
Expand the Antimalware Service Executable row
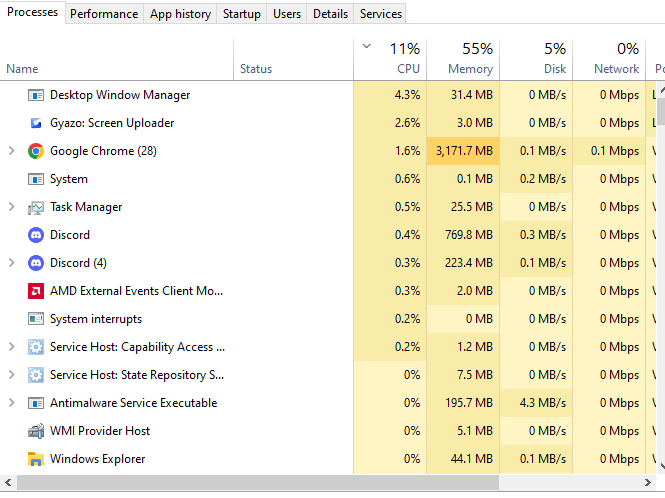click(11, 403)
